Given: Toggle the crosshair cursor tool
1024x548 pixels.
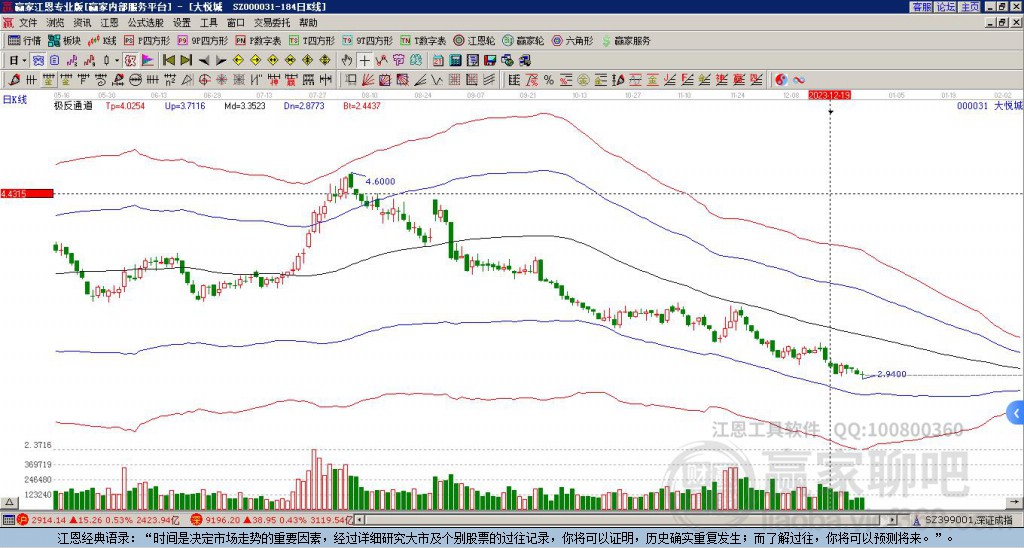Looking at the screenshot, I should [x=364, y=61].
